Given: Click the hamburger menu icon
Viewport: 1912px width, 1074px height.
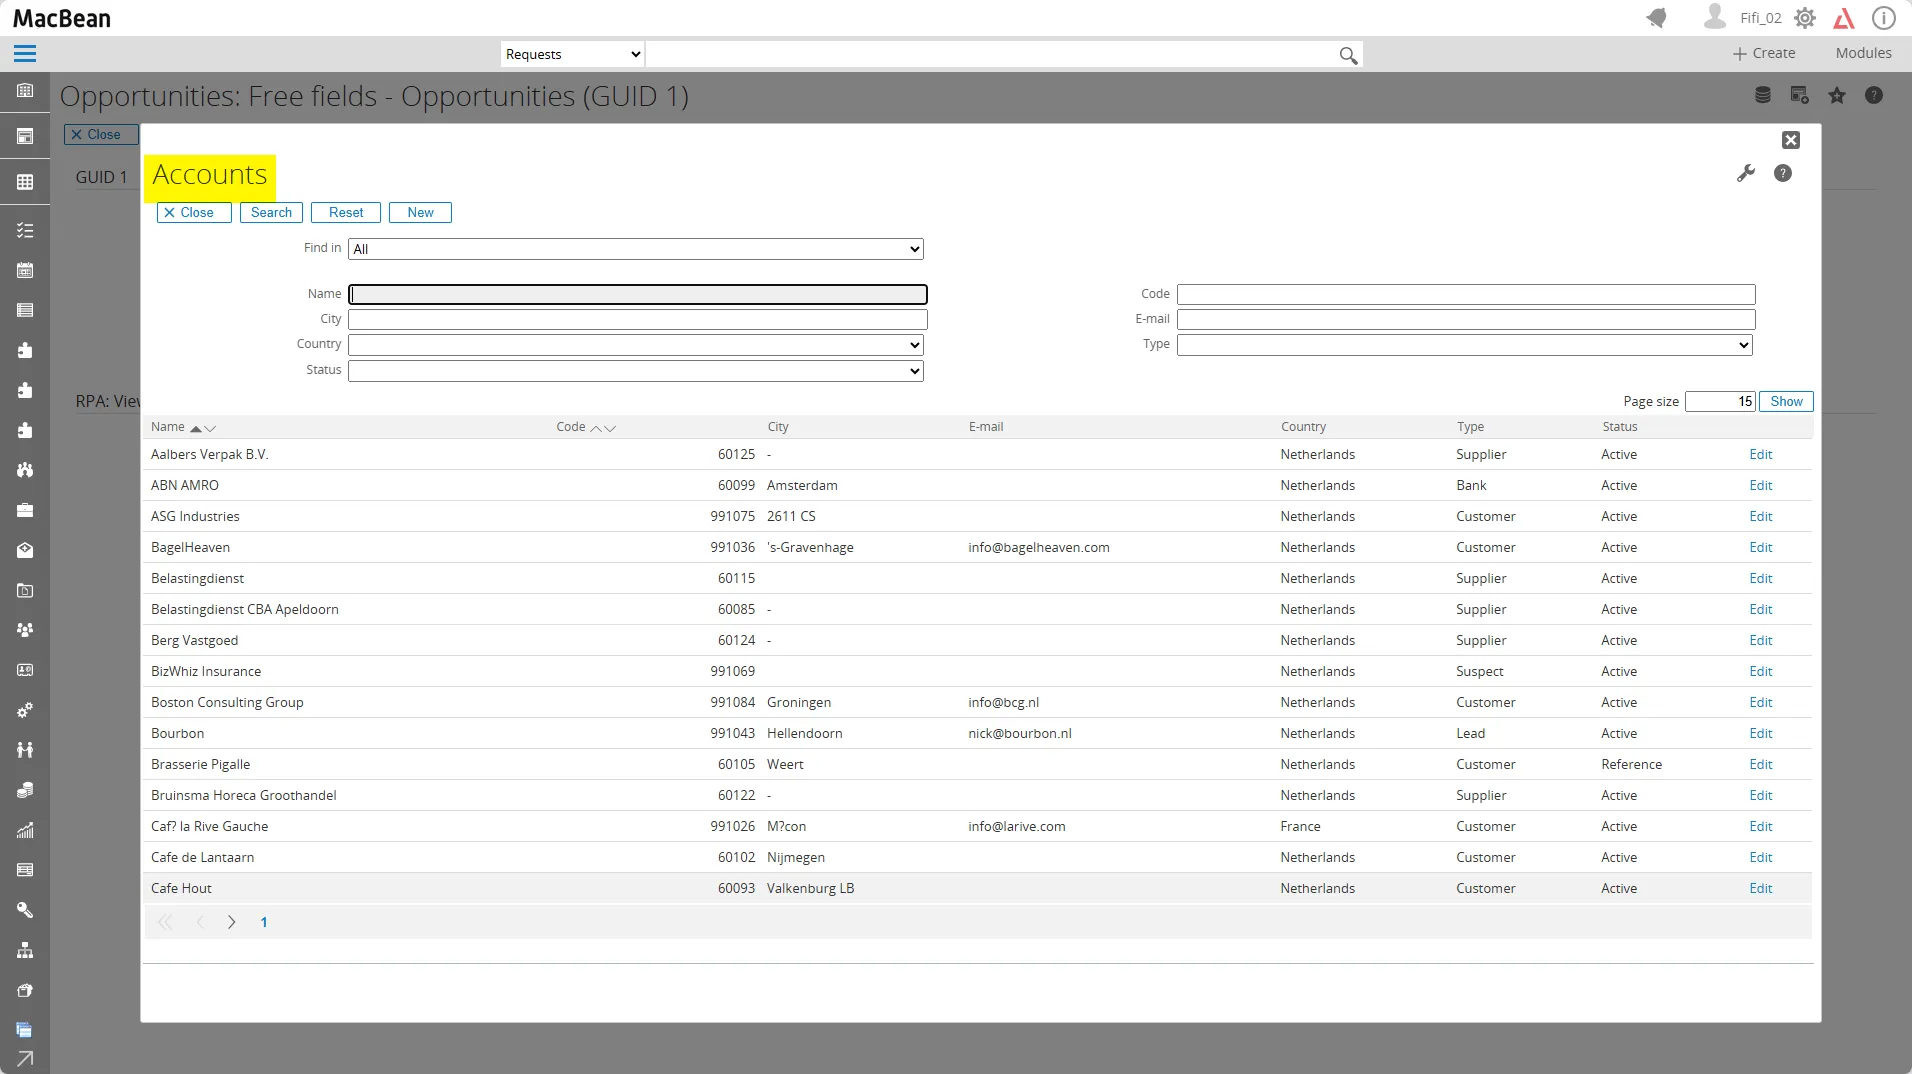Looking at the screenshot, I should 25,54.
